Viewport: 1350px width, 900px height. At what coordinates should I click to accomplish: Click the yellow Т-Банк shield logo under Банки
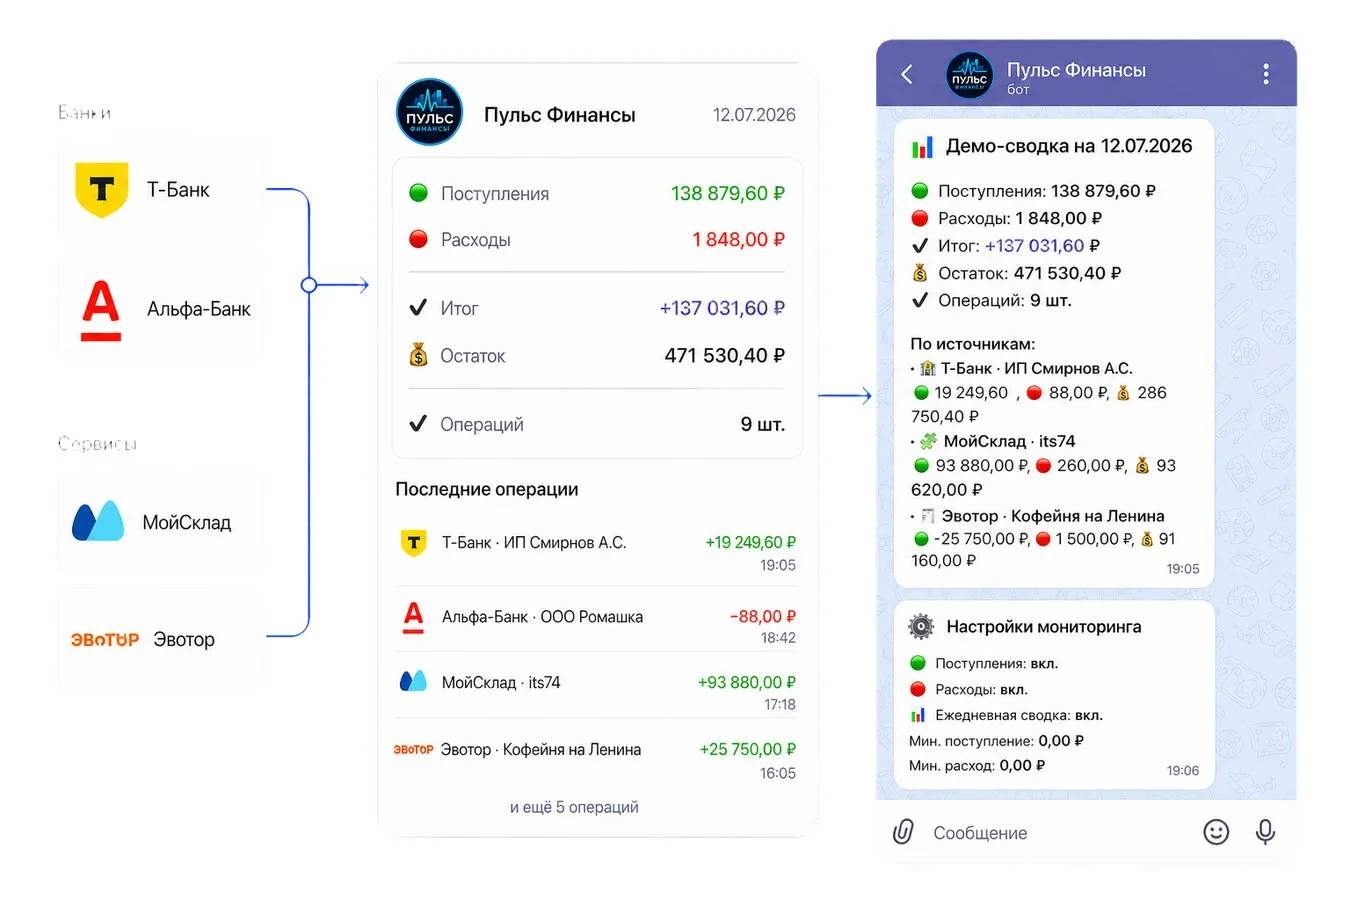click(x=102, y=190)
